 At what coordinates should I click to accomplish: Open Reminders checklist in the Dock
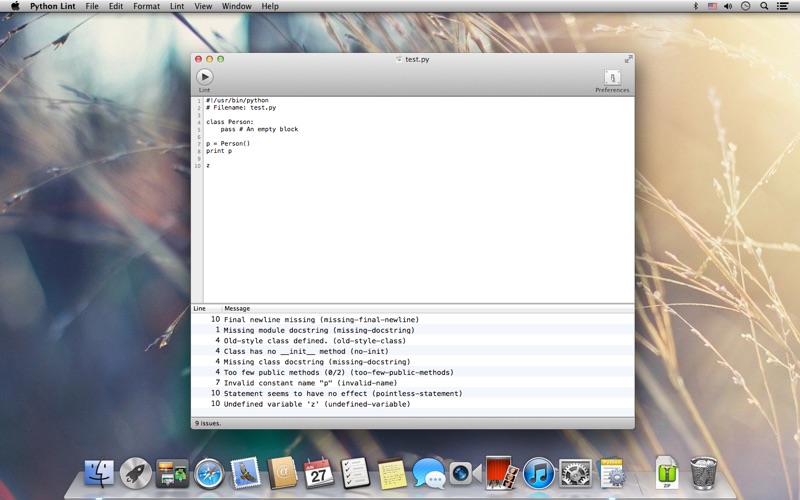356,473
